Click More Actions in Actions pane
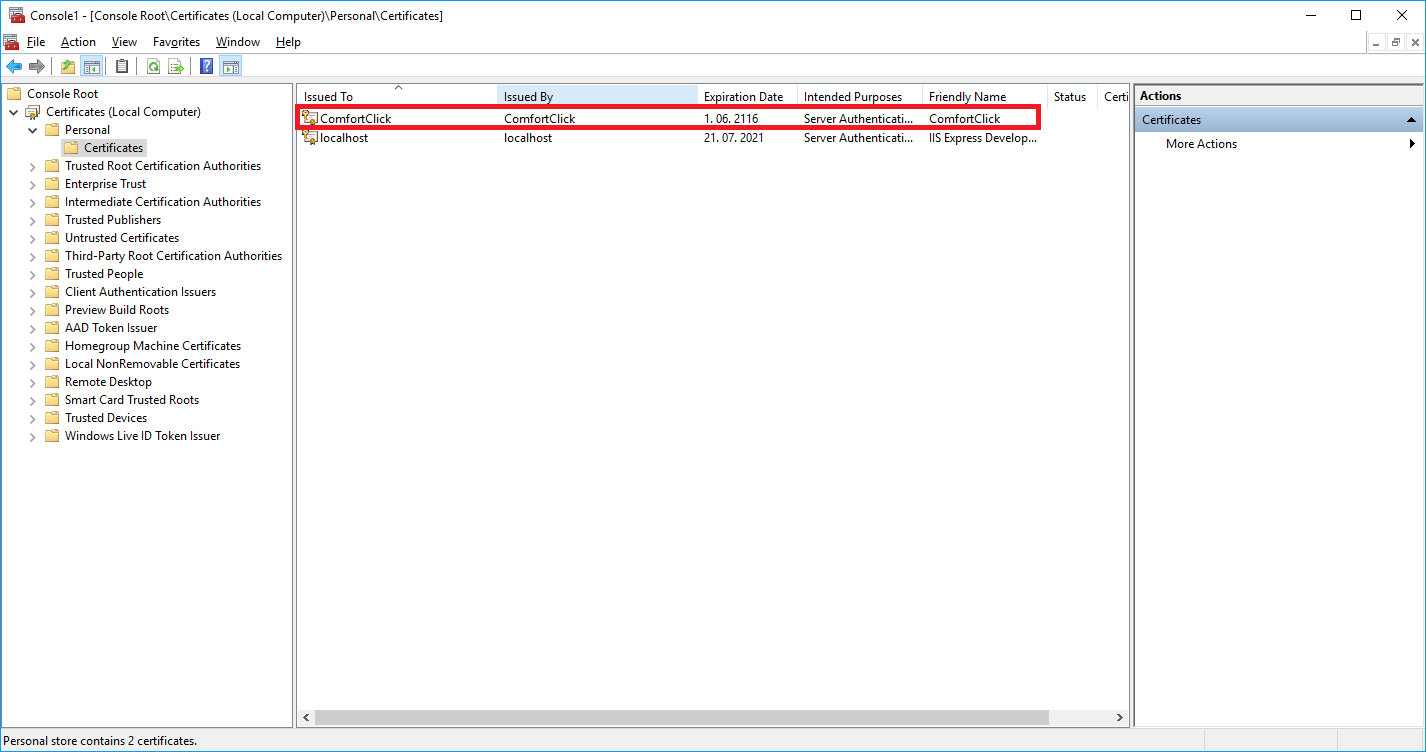Image resolution: width=1426 pixels, height=752 pixels. point(1201,144)
